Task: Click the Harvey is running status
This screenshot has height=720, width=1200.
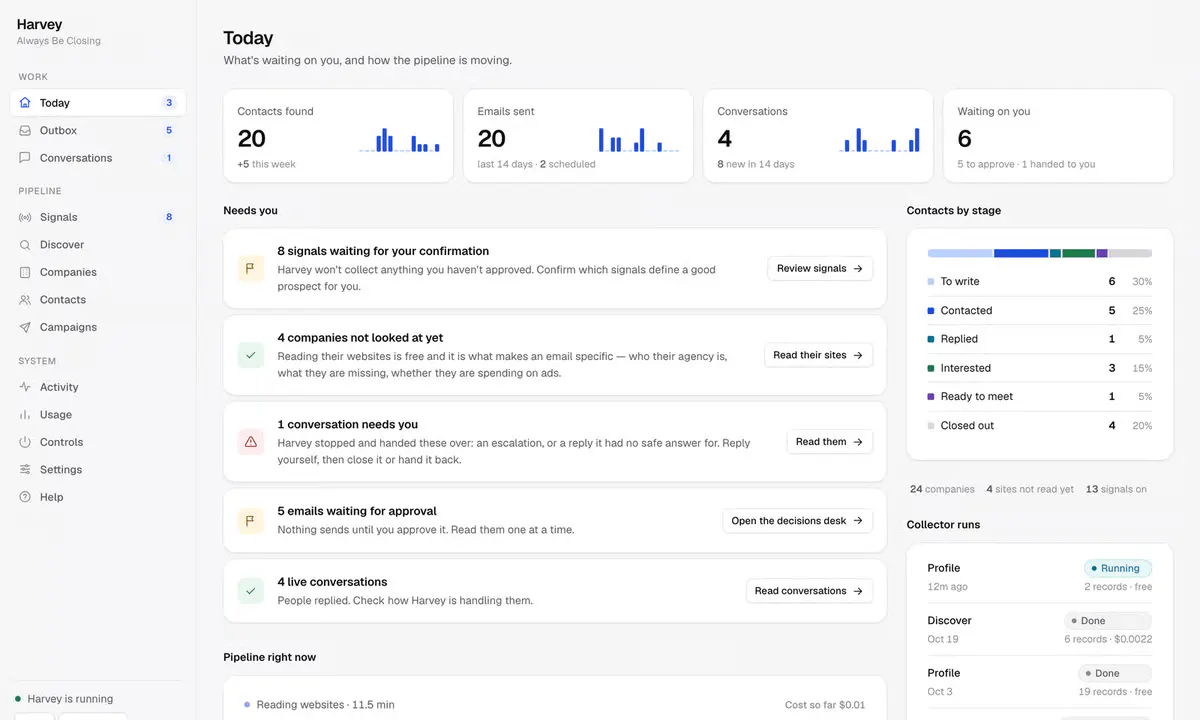Action: (64, 699)
